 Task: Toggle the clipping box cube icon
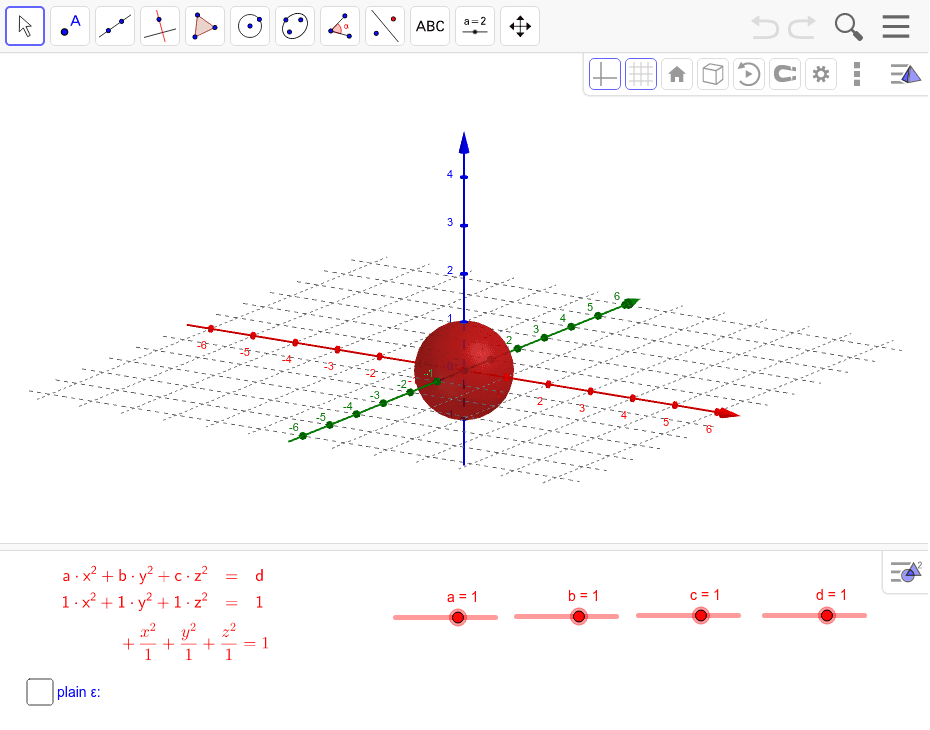tap(713, 74)
